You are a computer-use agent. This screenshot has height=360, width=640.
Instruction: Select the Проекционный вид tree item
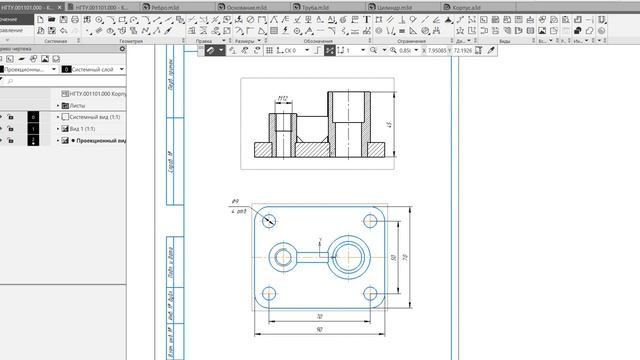101,141
